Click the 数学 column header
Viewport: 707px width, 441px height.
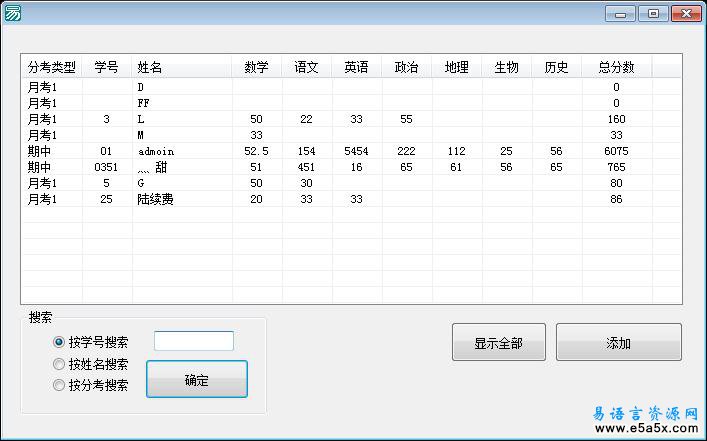click(x=257, y=67)
